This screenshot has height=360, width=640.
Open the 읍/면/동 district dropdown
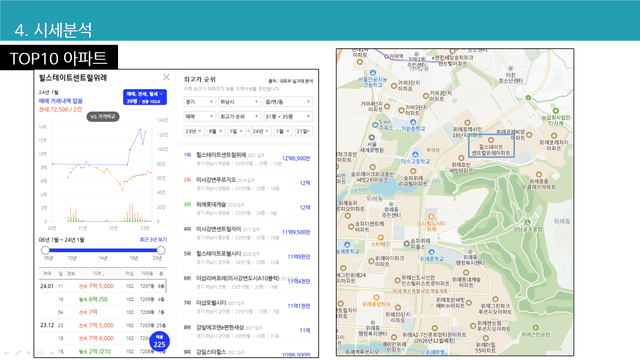[288, 102]
